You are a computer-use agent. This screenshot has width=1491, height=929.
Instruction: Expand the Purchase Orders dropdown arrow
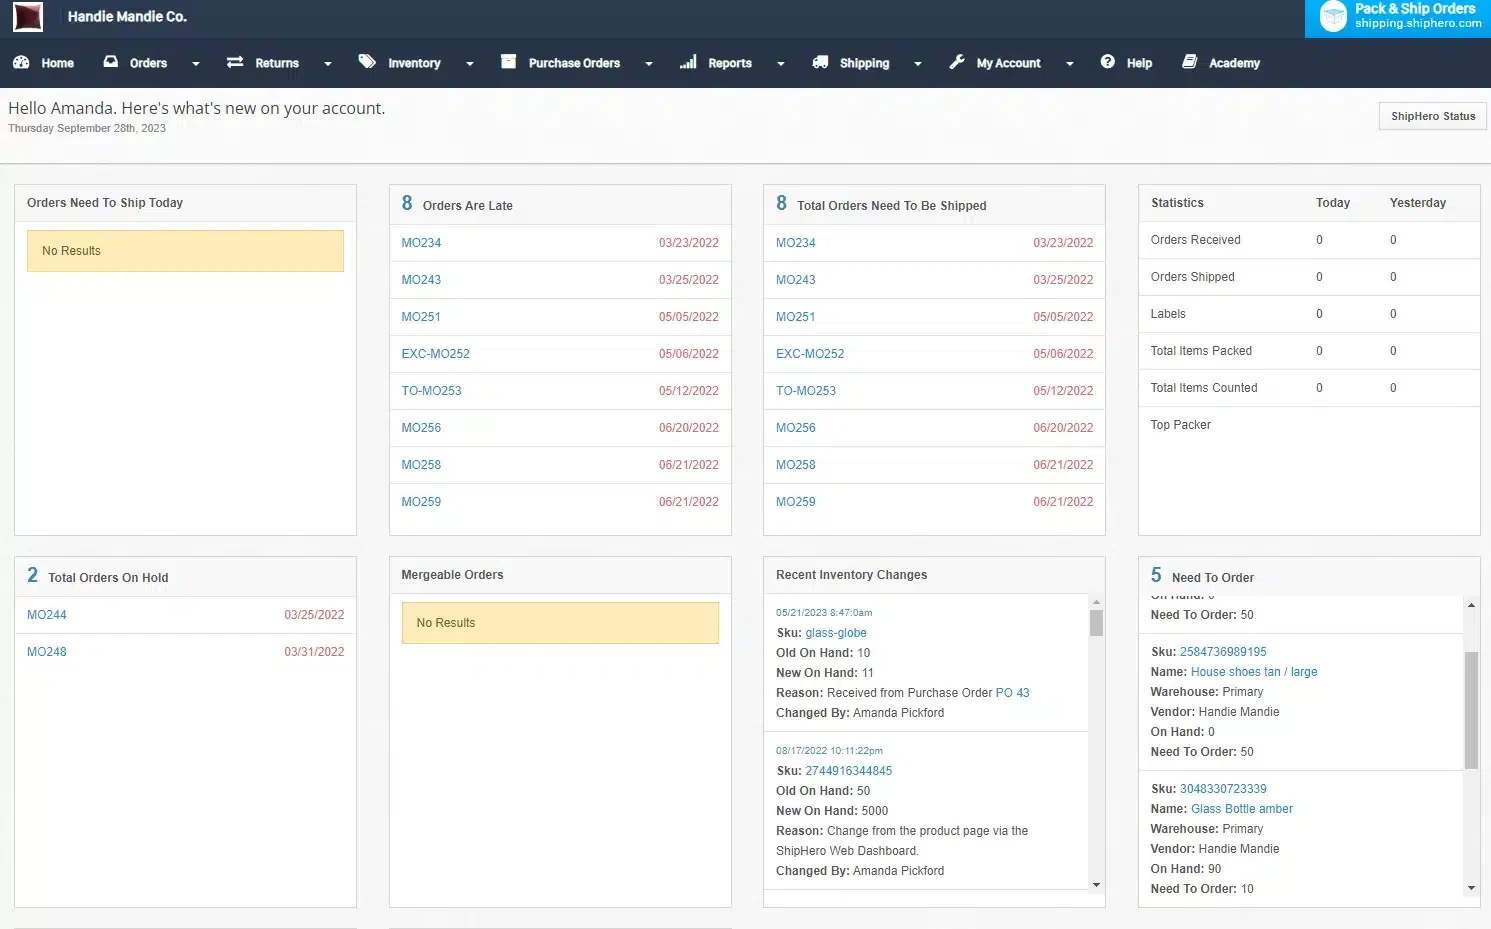coord(649,64)
